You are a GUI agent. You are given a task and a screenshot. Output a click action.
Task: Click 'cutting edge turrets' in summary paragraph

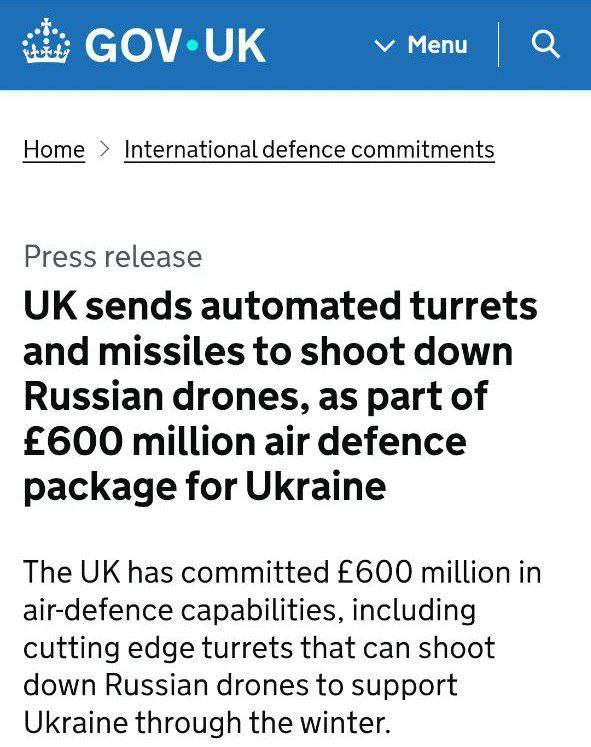tap(159, 648)
